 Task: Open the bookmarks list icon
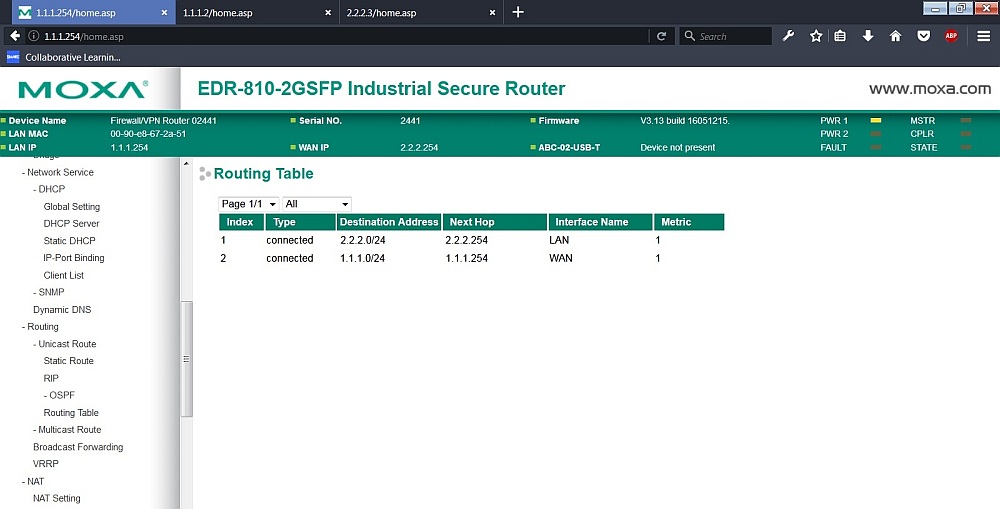coord(840,36)
